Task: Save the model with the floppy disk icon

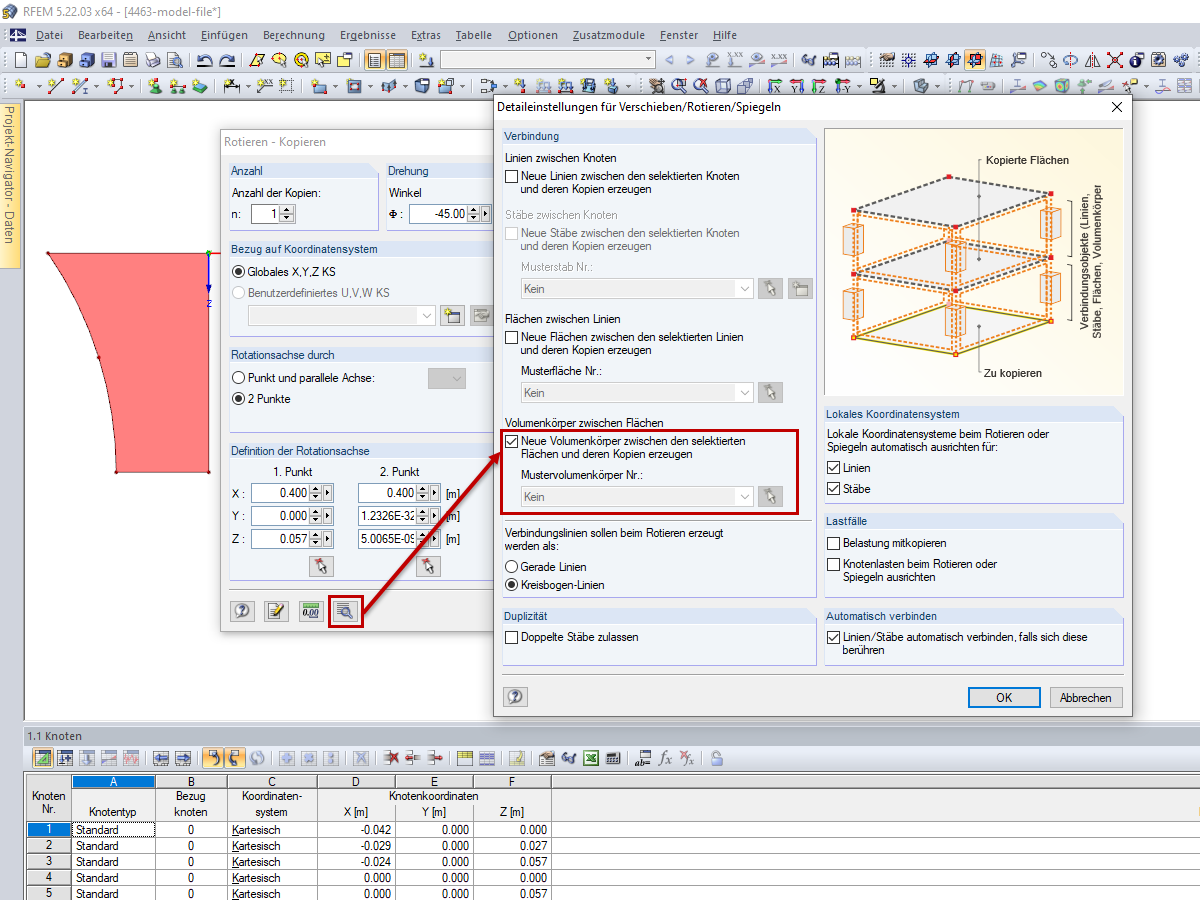Action: 108,60
